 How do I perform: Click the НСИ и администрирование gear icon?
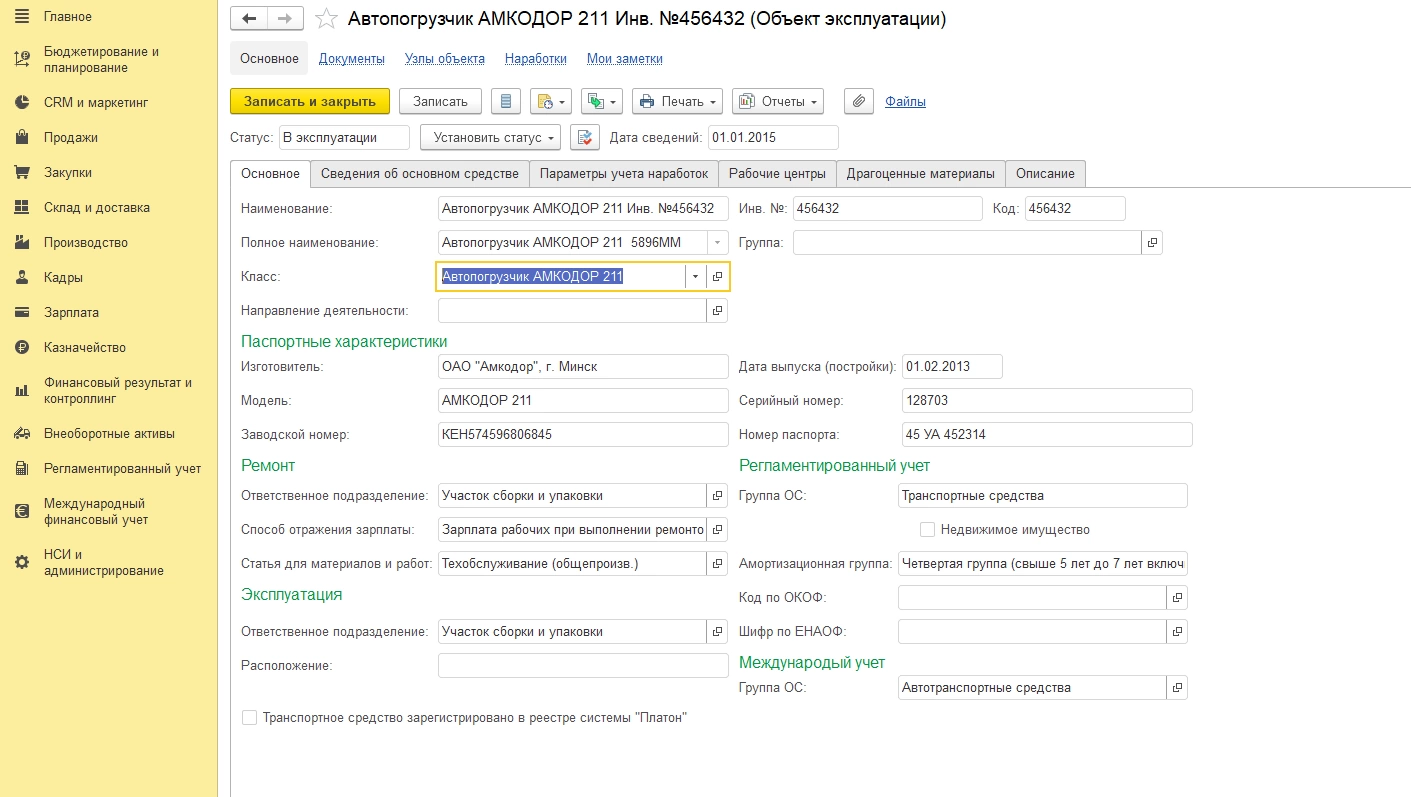(x=22, y=562)
